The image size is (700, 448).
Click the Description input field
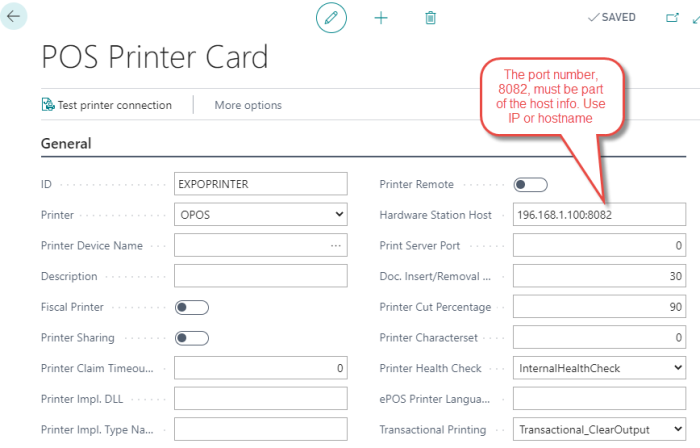261,276
